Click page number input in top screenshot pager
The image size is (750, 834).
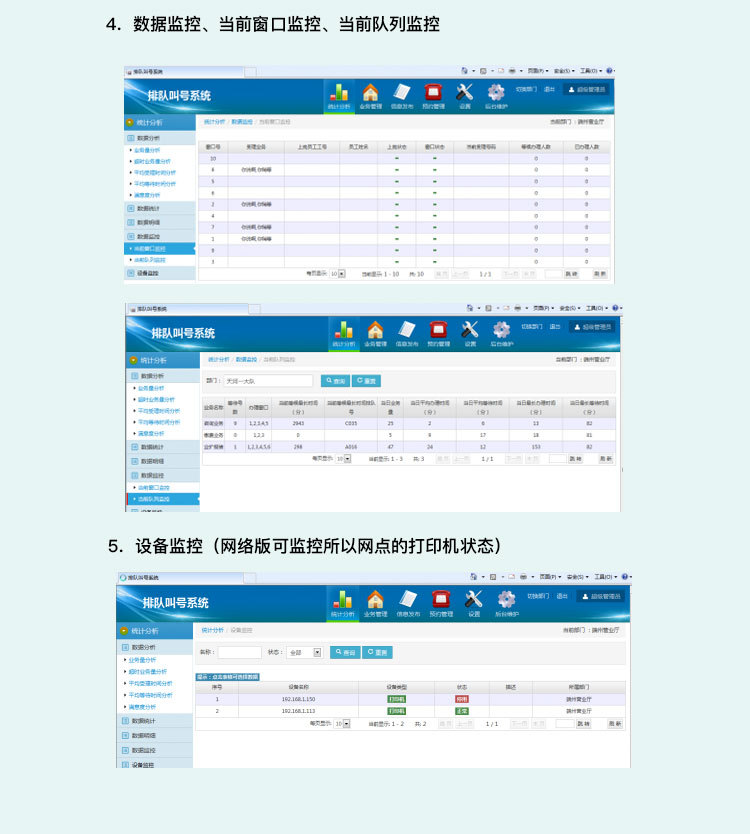coord(554,273)
